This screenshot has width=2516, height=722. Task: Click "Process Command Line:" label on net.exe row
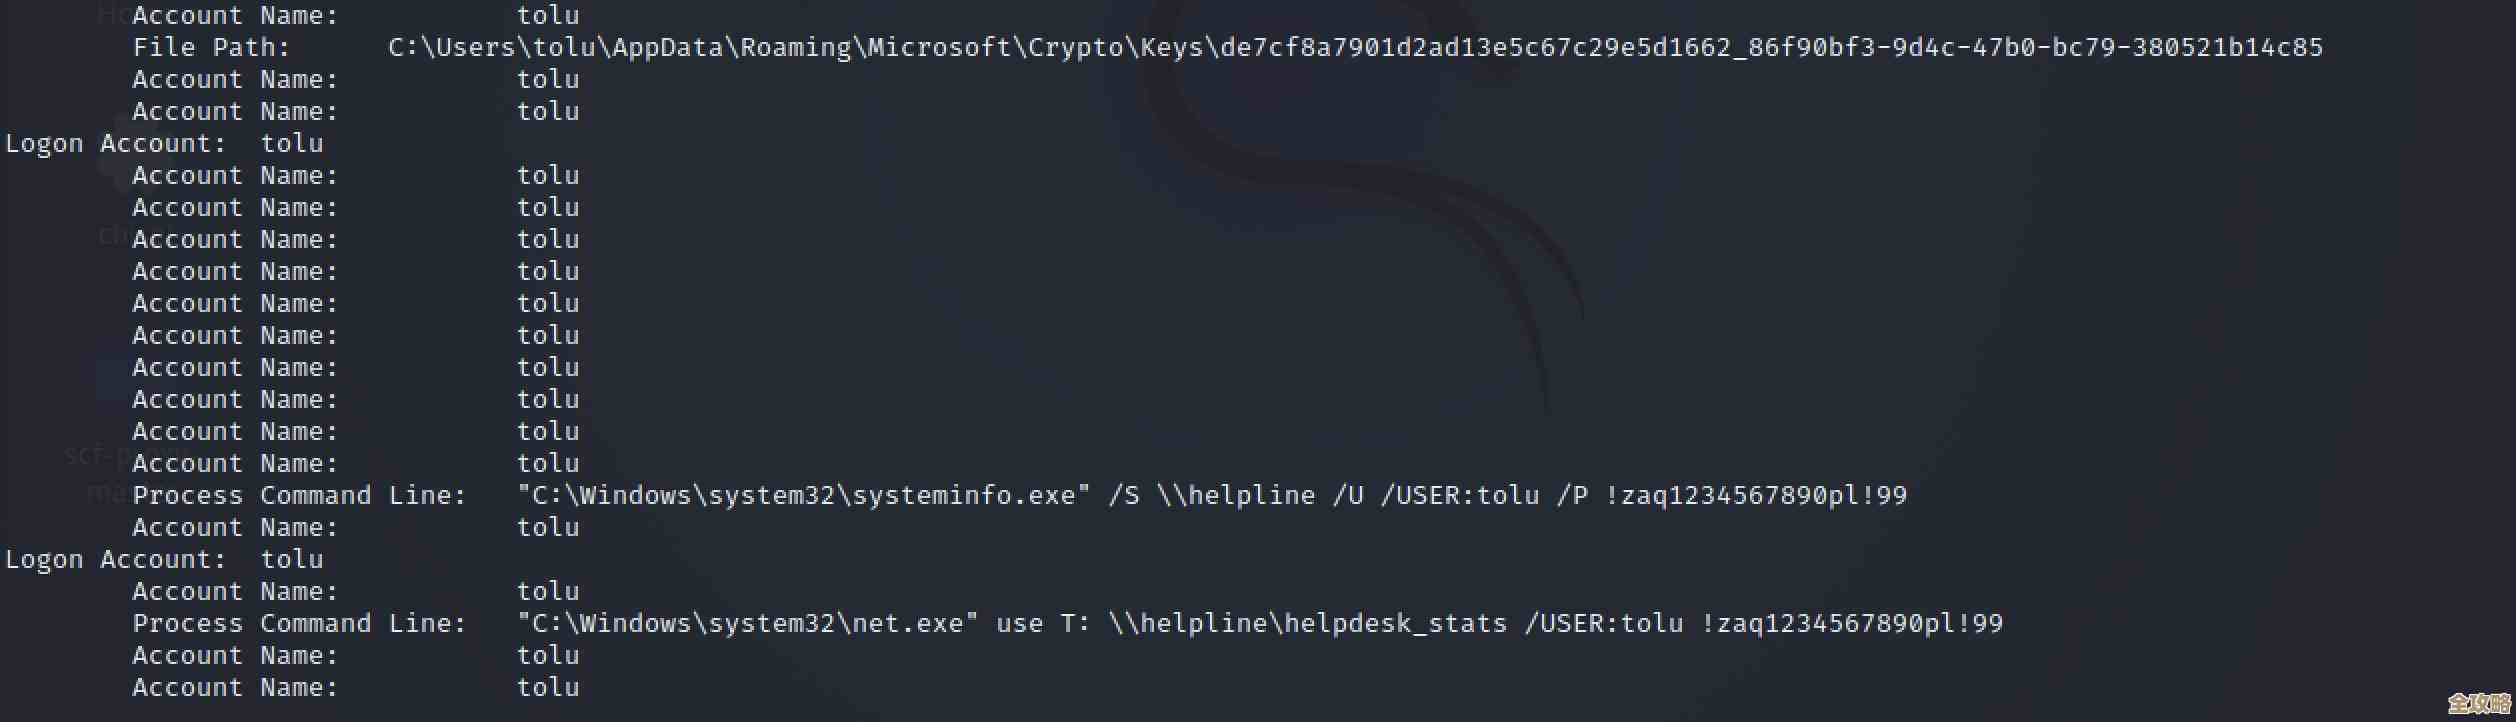point(299,623)
